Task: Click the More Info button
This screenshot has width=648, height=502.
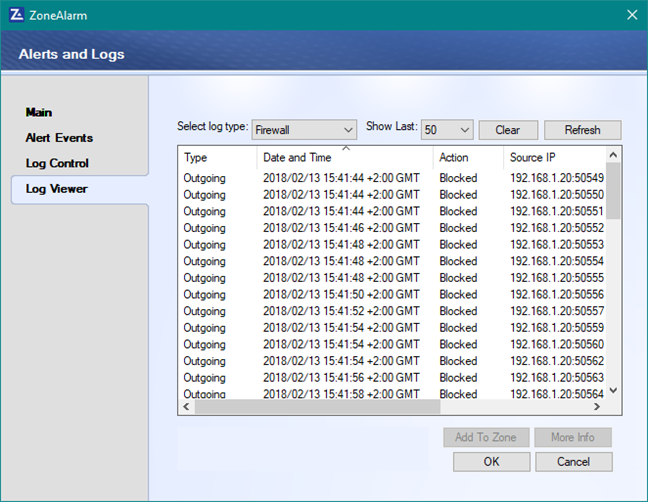Action: 573,437
